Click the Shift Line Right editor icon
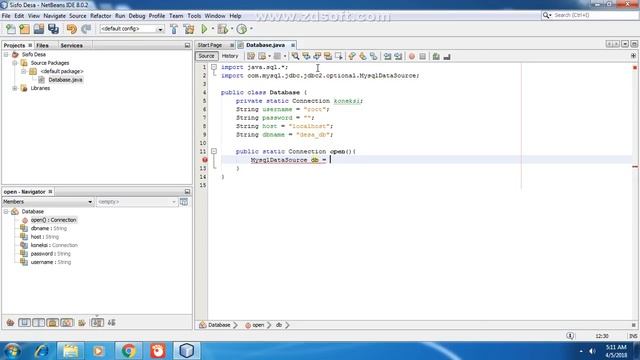 tap(398, 56)
